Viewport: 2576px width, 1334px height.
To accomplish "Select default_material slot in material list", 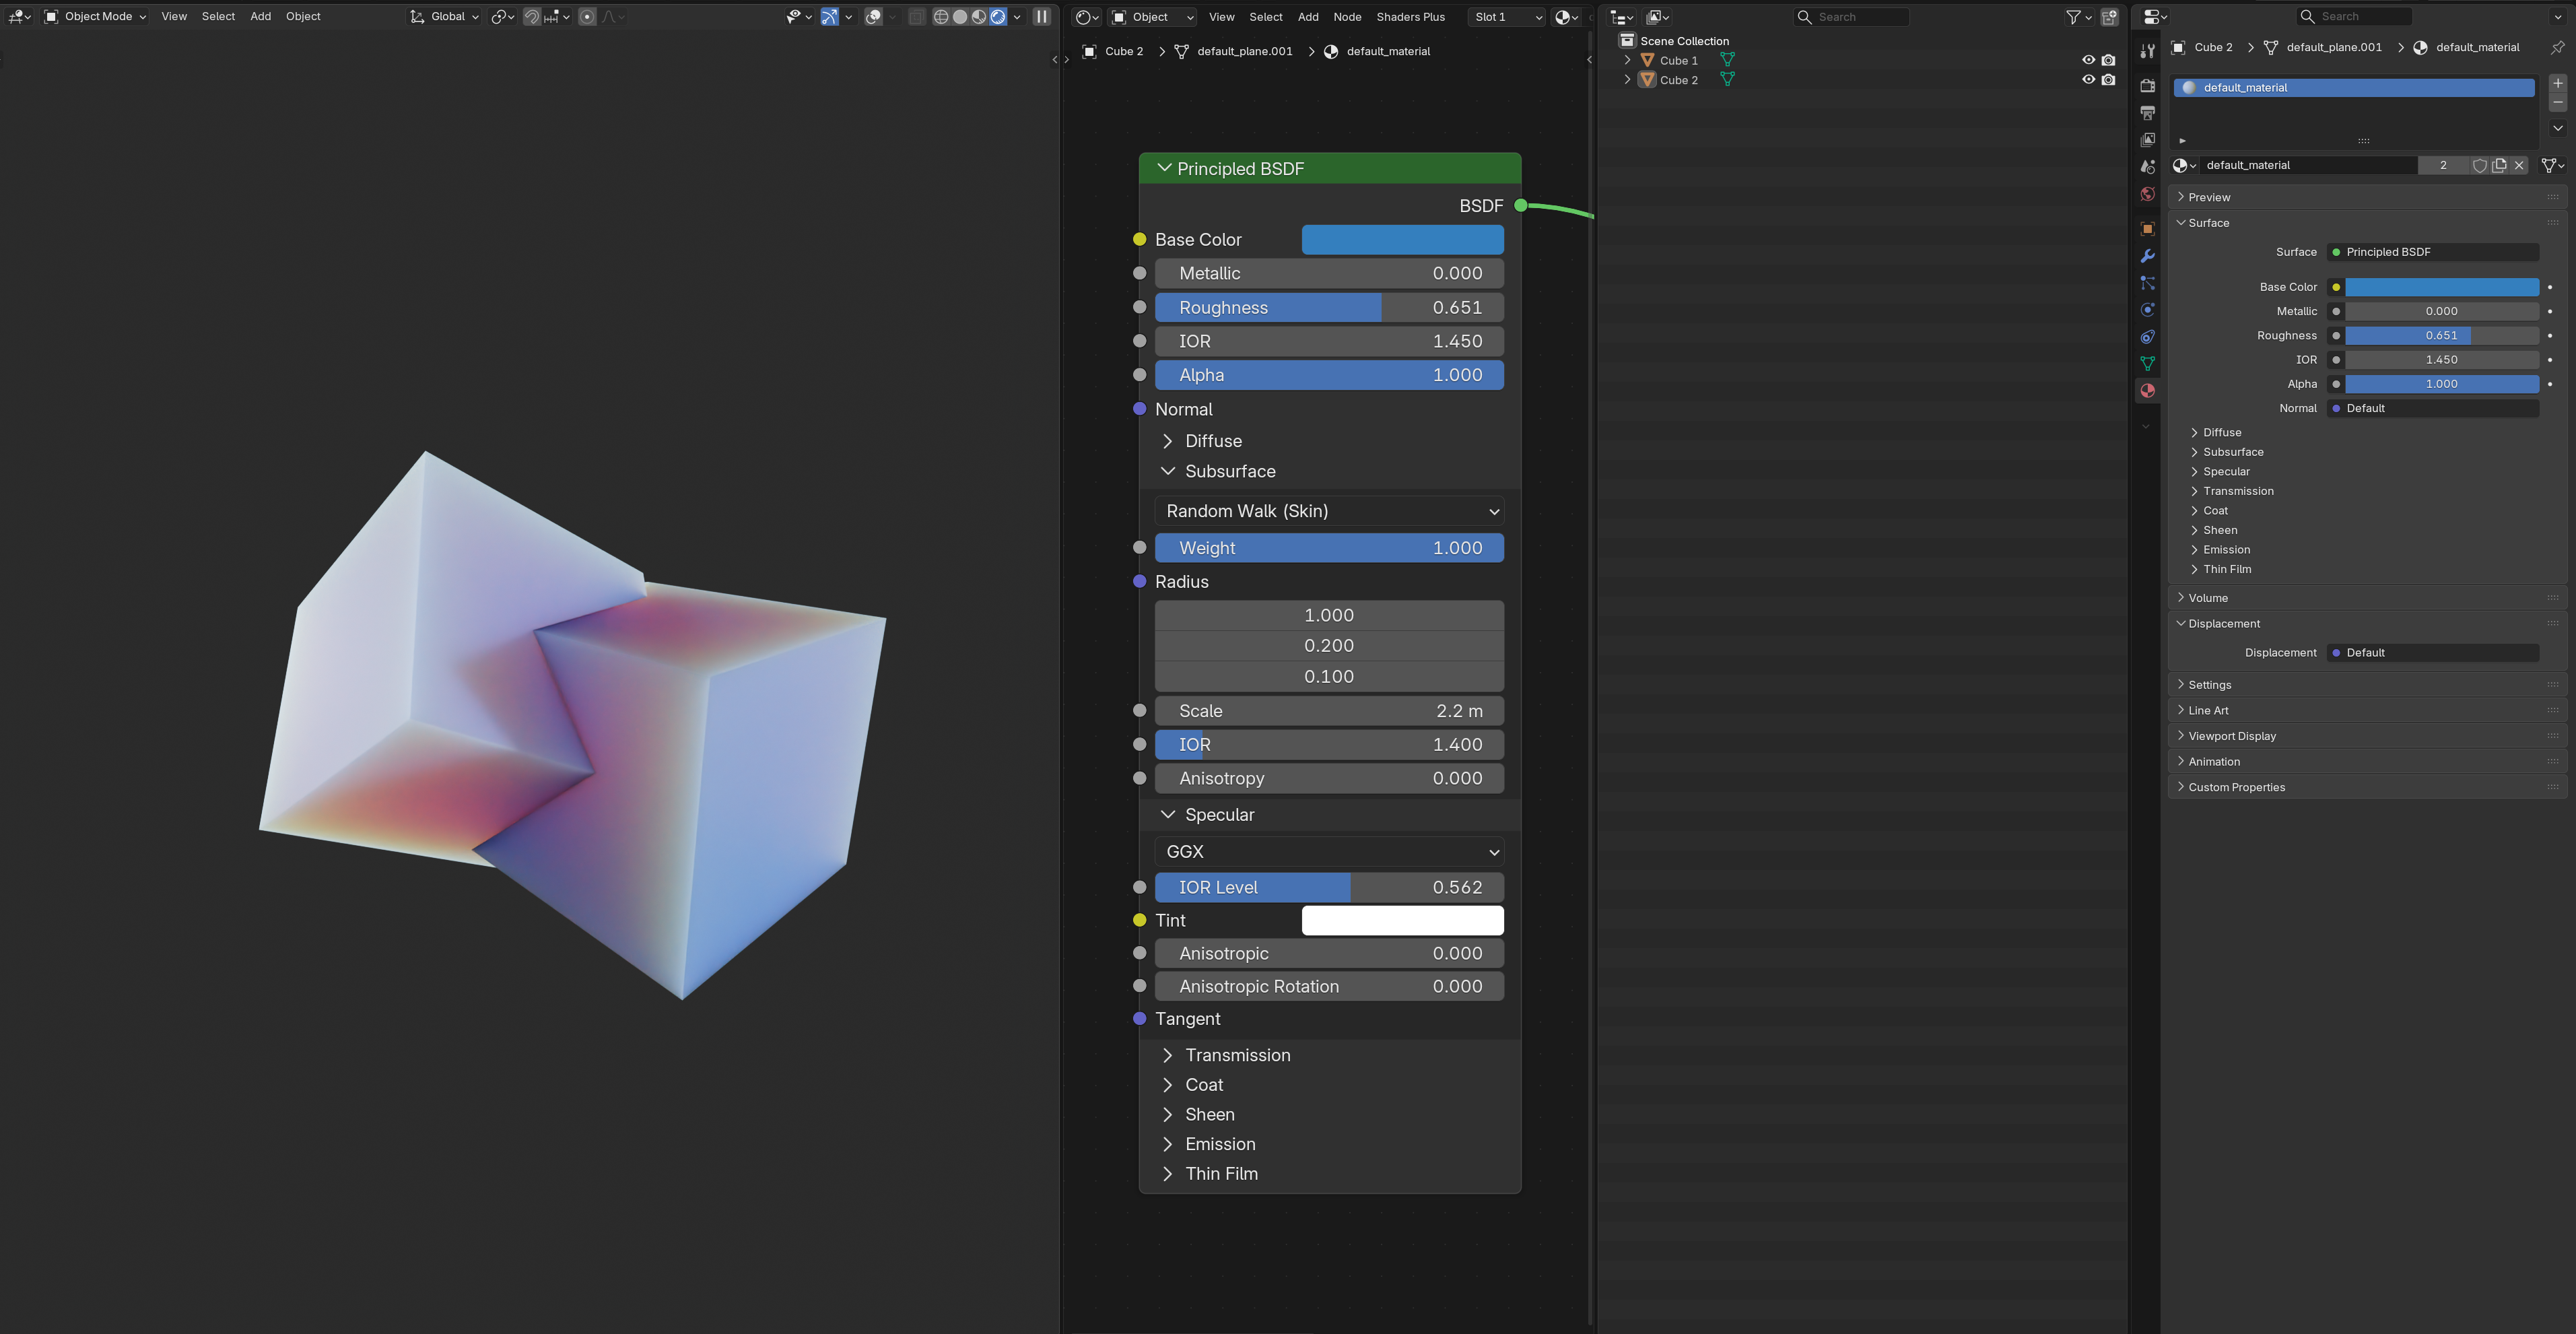I will click(2354, 88).
